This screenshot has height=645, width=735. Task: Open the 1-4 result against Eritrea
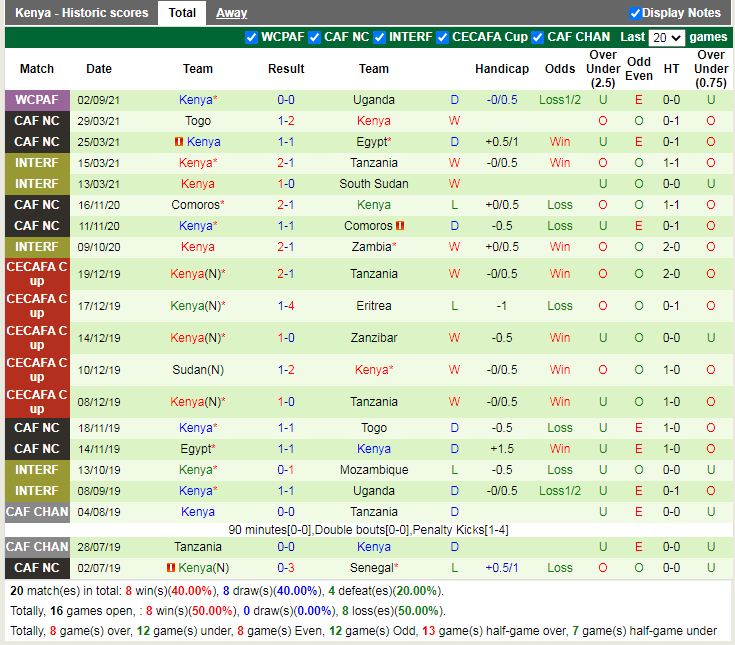pyautogui.click(x=286, y=306)
